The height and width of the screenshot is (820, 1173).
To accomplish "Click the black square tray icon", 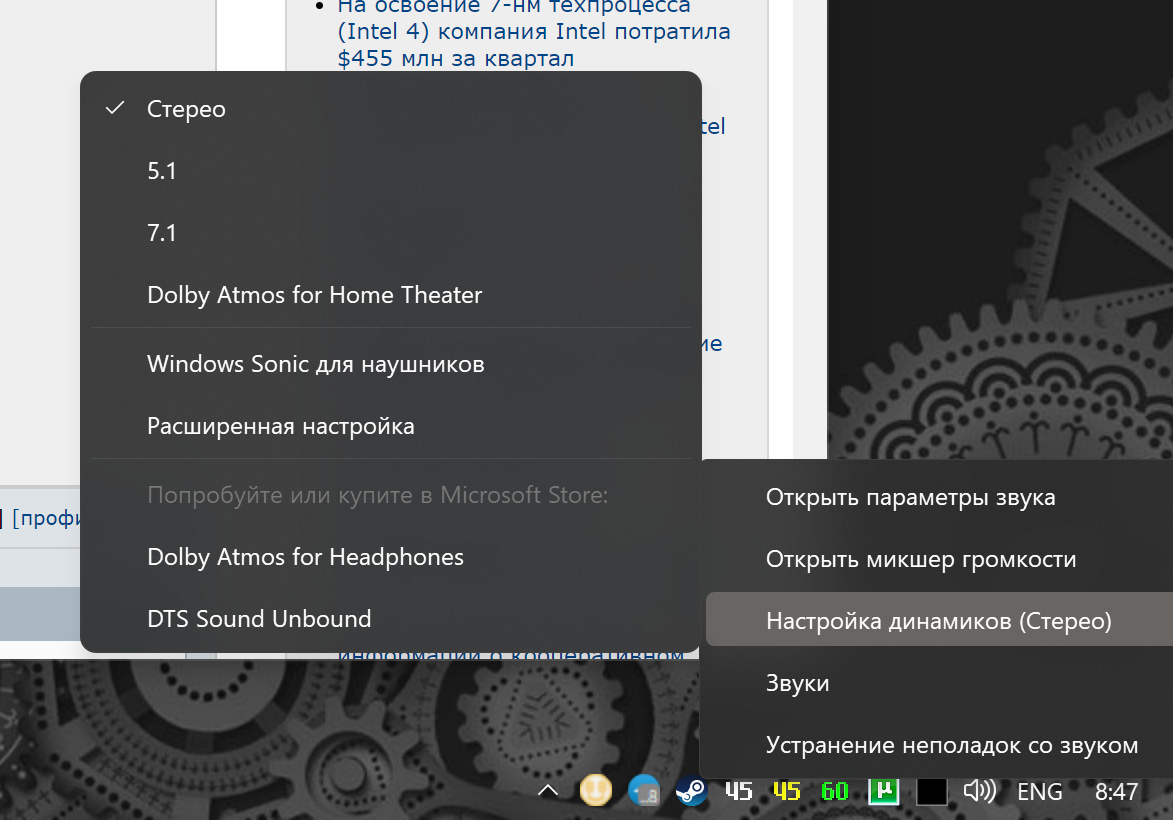I will [931, 792].
